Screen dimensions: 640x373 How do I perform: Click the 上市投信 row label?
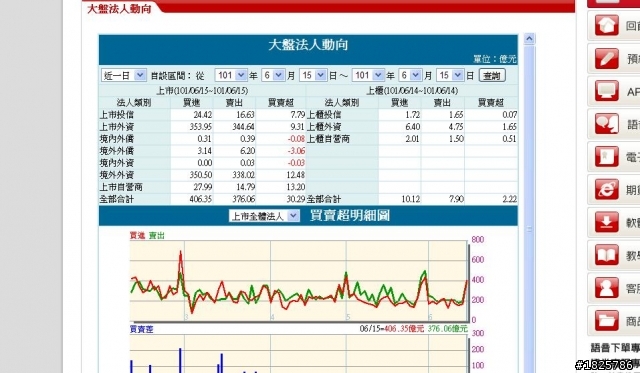click(117, 115)
